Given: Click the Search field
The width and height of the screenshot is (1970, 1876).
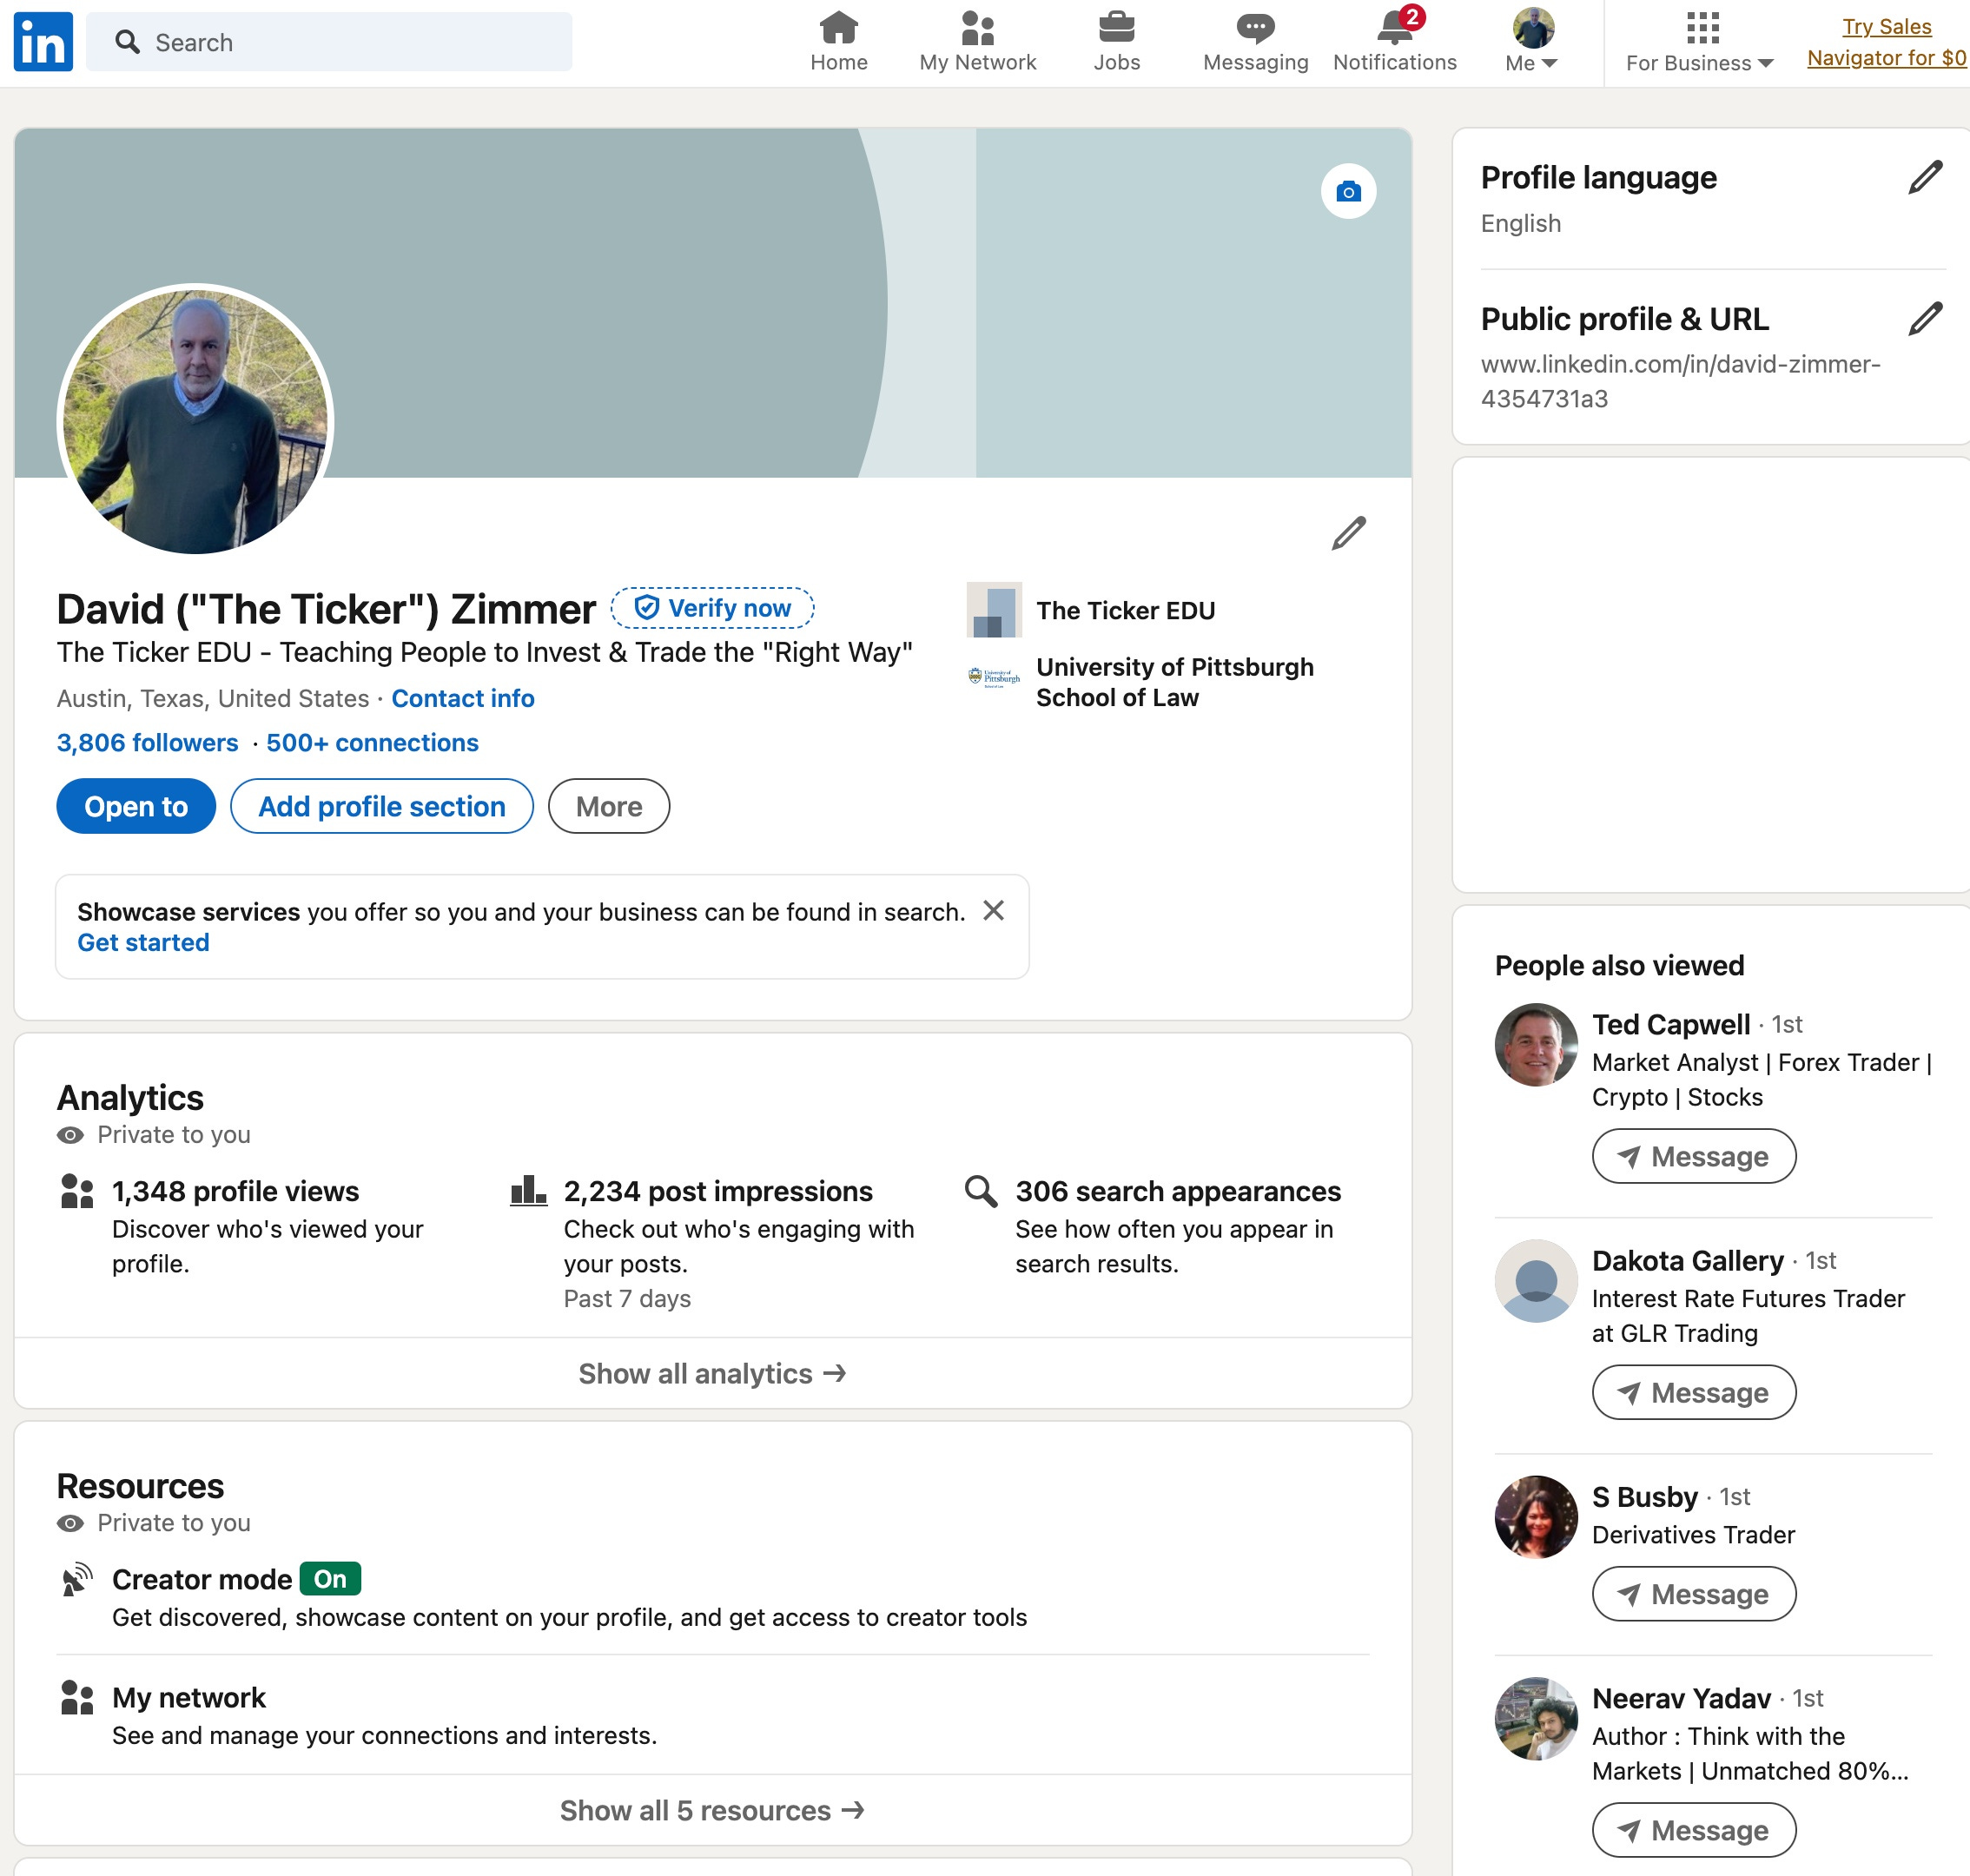Looking at the screenshot, I should tap(329, 42).
